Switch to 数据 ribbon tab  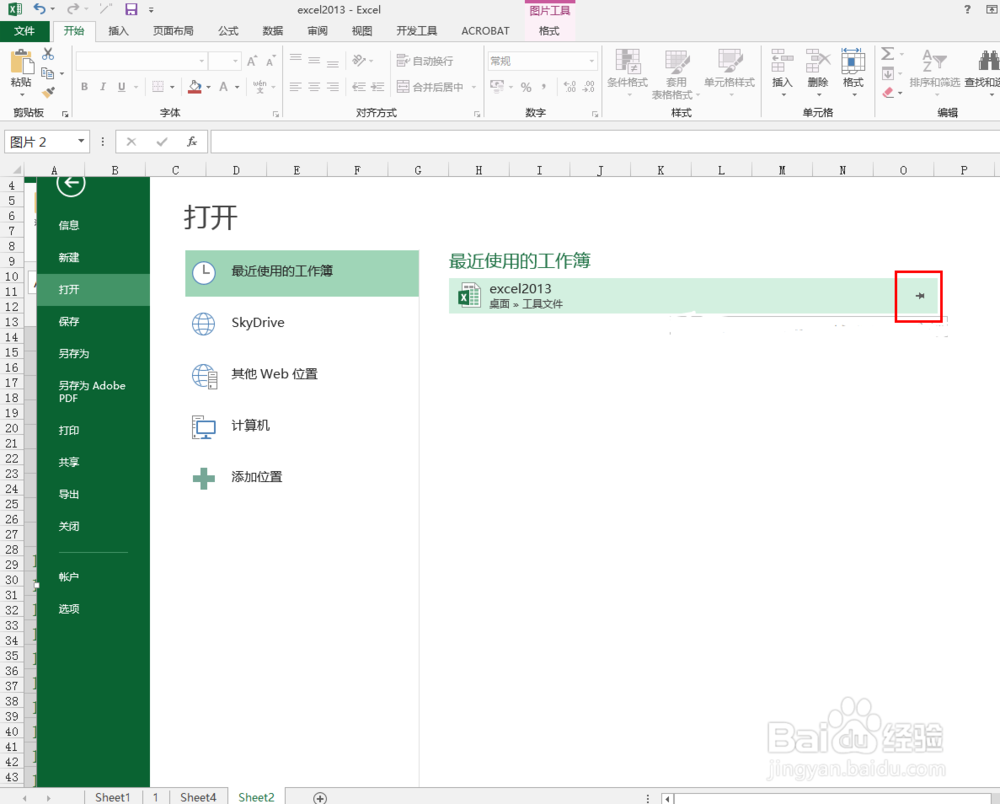272,31
